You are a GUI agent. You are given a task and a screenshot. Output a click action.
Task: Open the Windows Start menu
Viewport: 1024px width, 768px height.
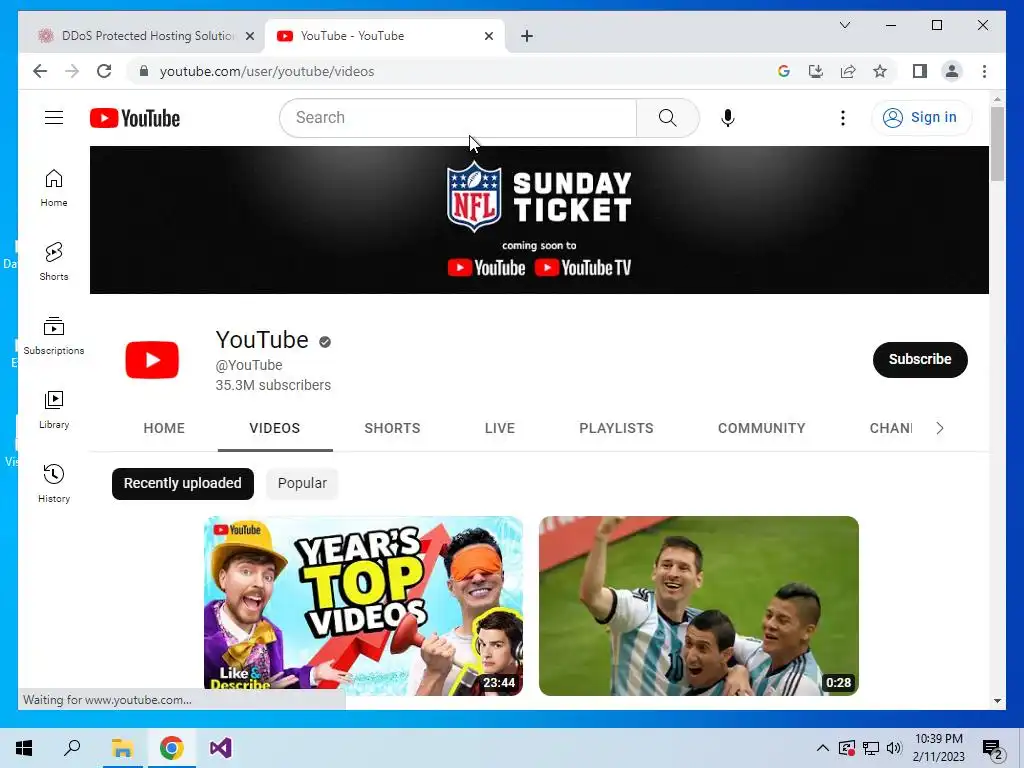pos(24,748)
